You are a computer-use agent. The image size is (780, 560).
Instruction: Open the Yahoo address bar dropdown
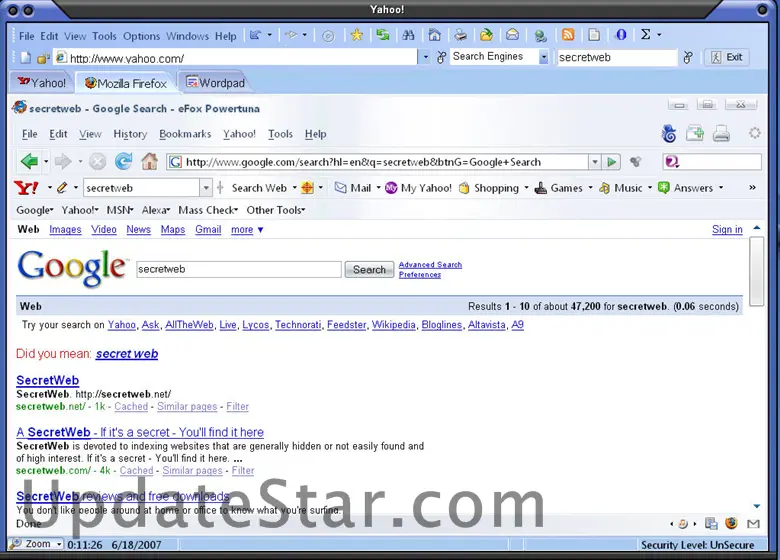tap(425, 58)
